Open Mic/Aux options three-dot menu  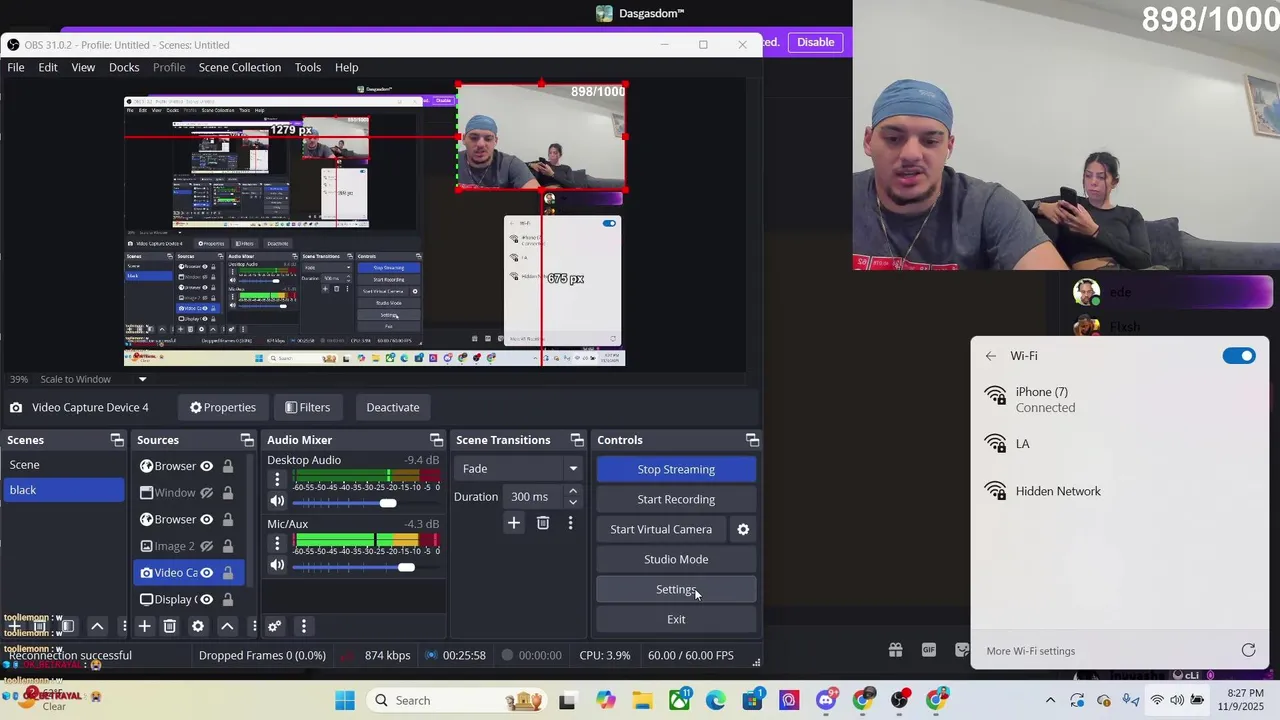pos(277,543)
